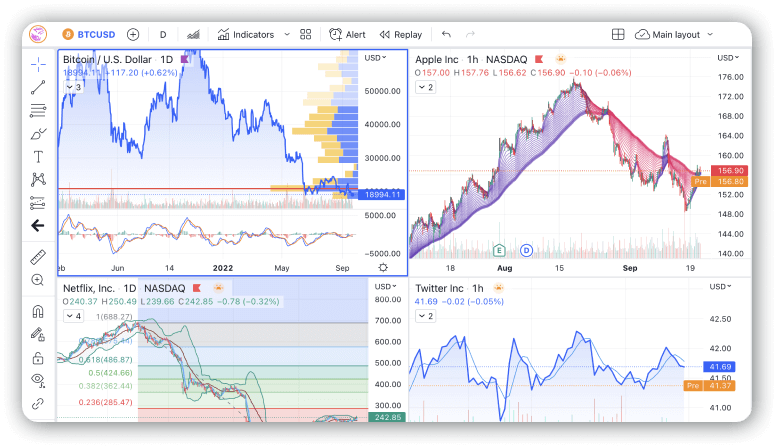Click the Bitcoin 18994.11 price label
The image size is (778, 448).
click(382, 194)
